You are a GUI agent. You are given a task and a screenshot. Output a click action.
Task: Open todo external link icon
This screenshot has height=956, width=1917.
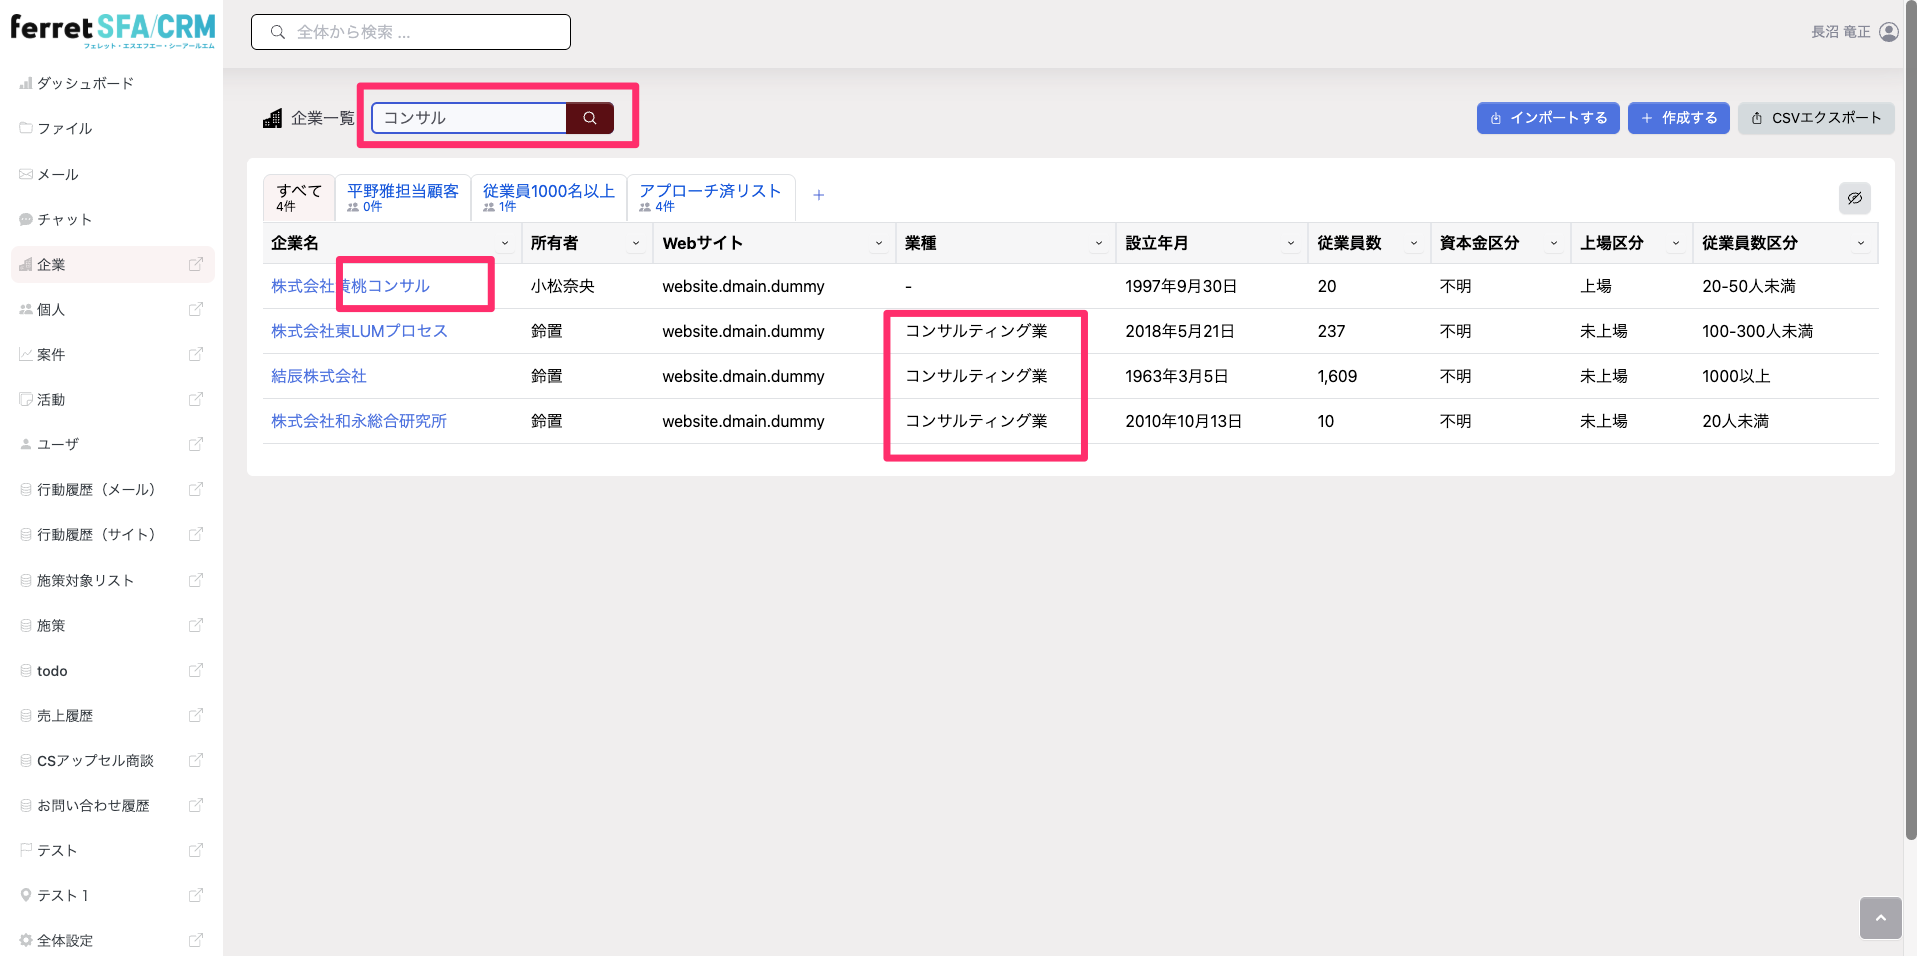[196, 670]
